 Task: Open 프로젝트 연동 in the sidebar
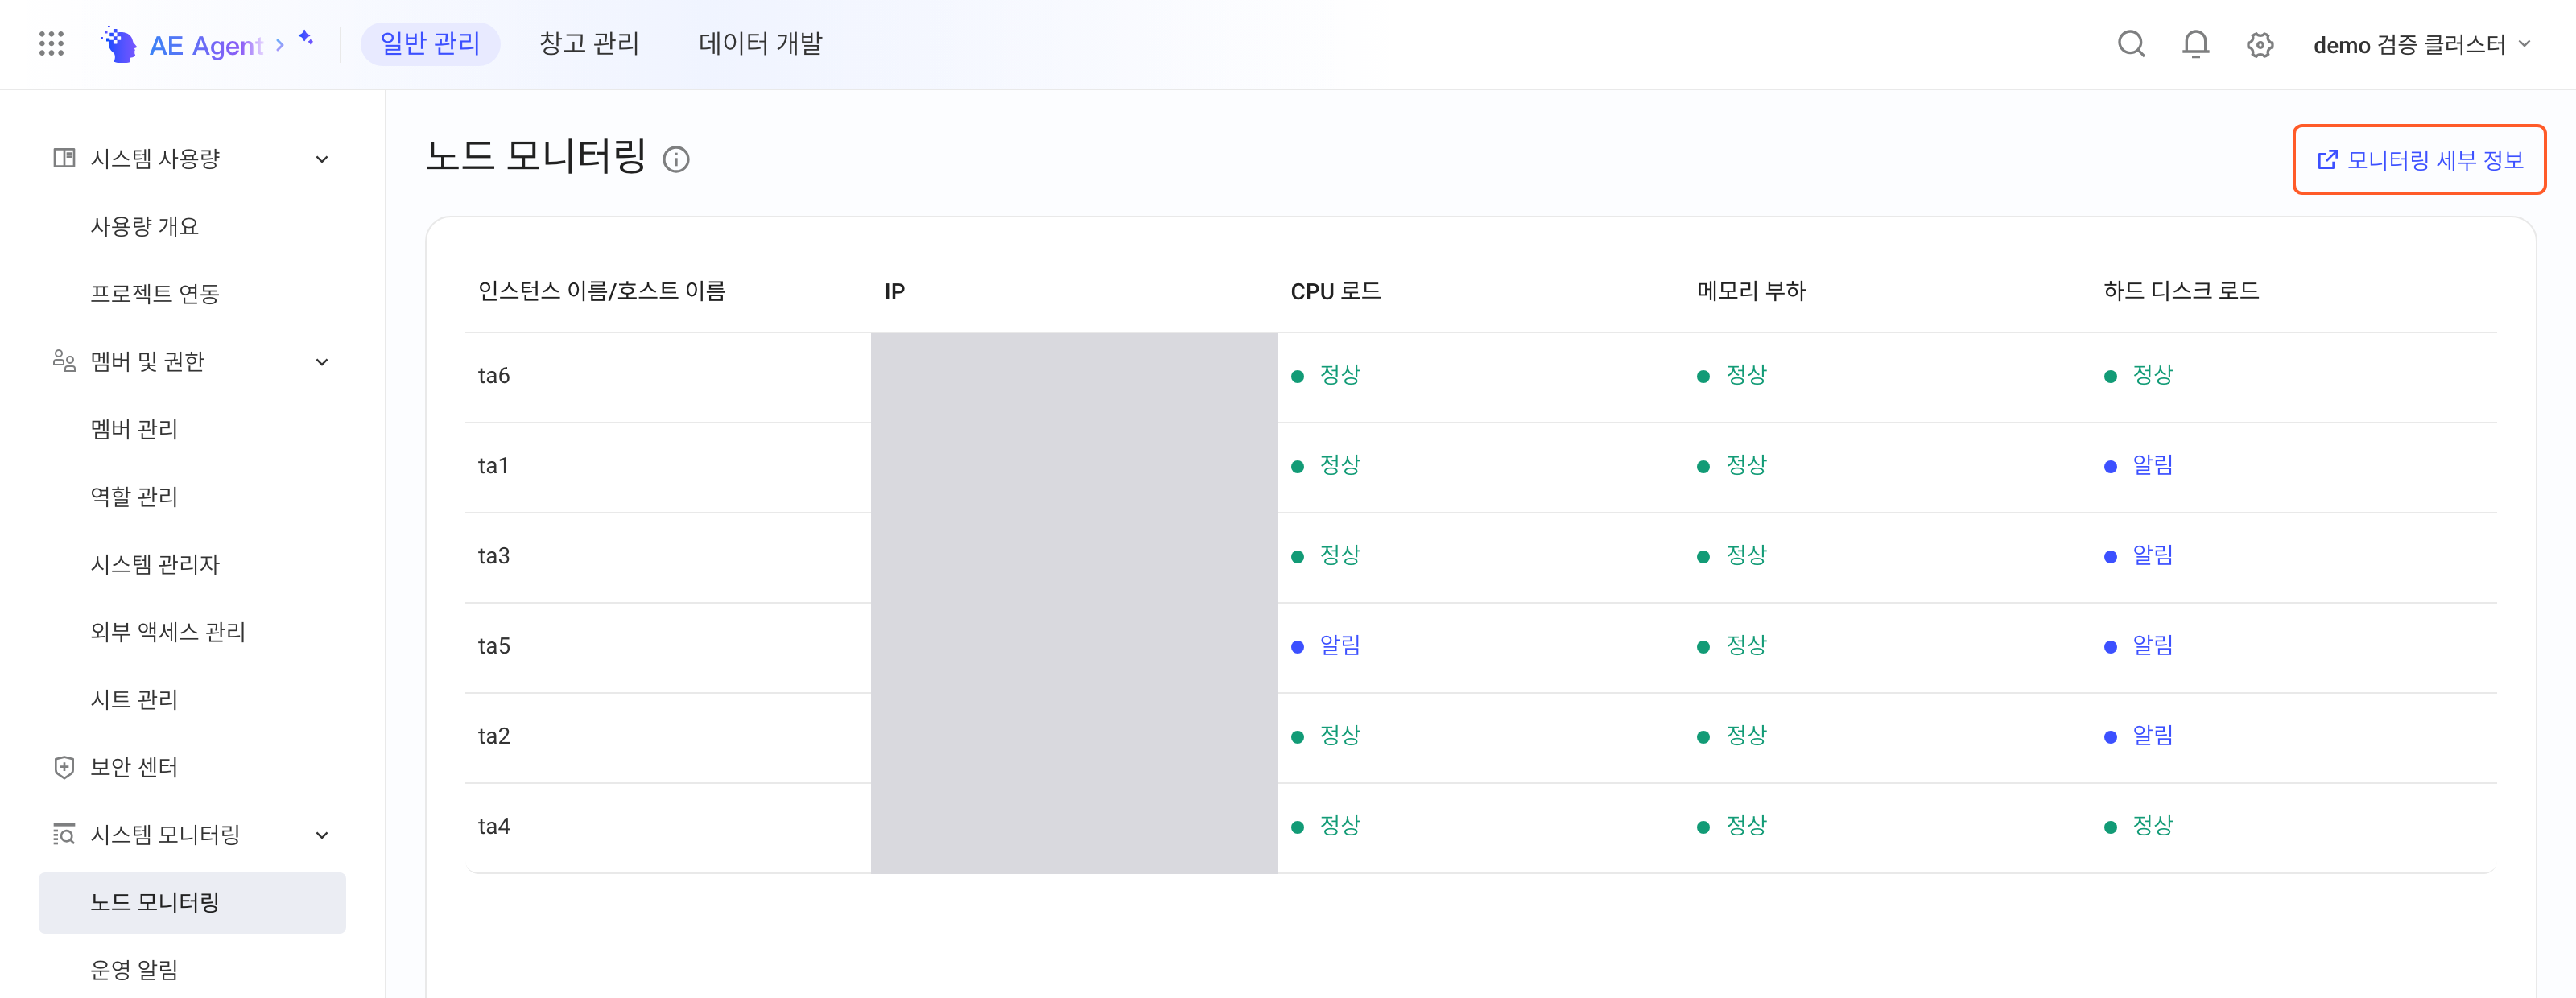click(x=154, y=293)
